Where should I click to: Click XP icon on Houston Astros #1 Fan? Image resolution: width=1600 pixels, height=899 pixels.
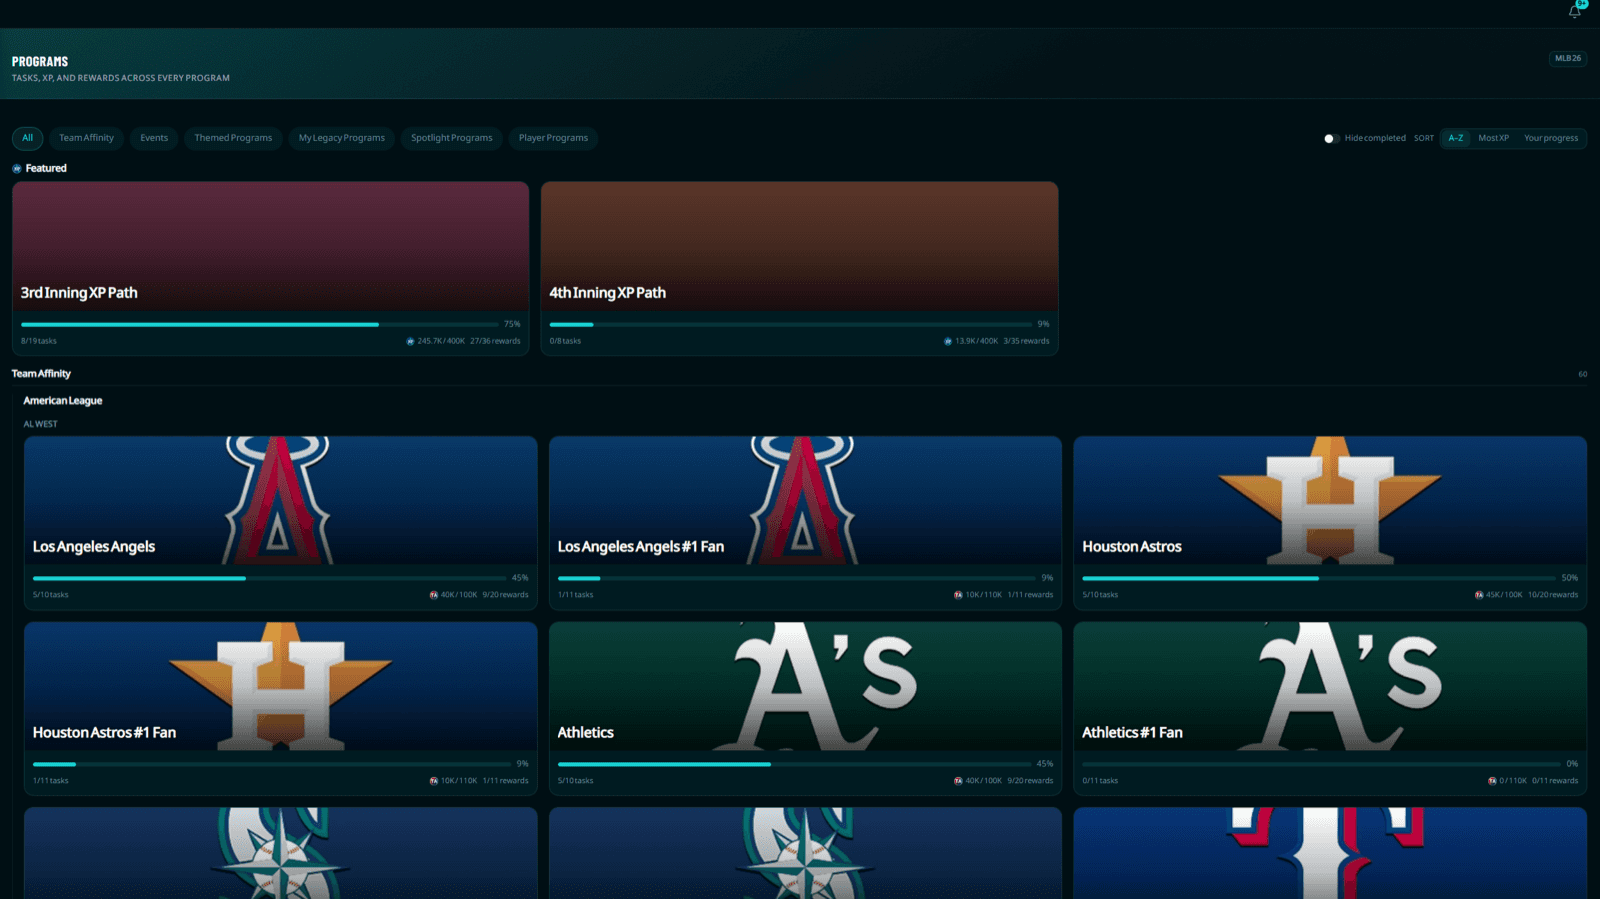[x=434, y=781]
